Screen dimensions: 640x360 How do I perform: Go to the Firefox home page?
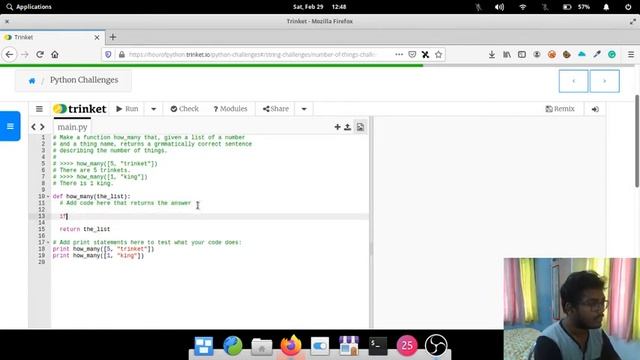55,54
